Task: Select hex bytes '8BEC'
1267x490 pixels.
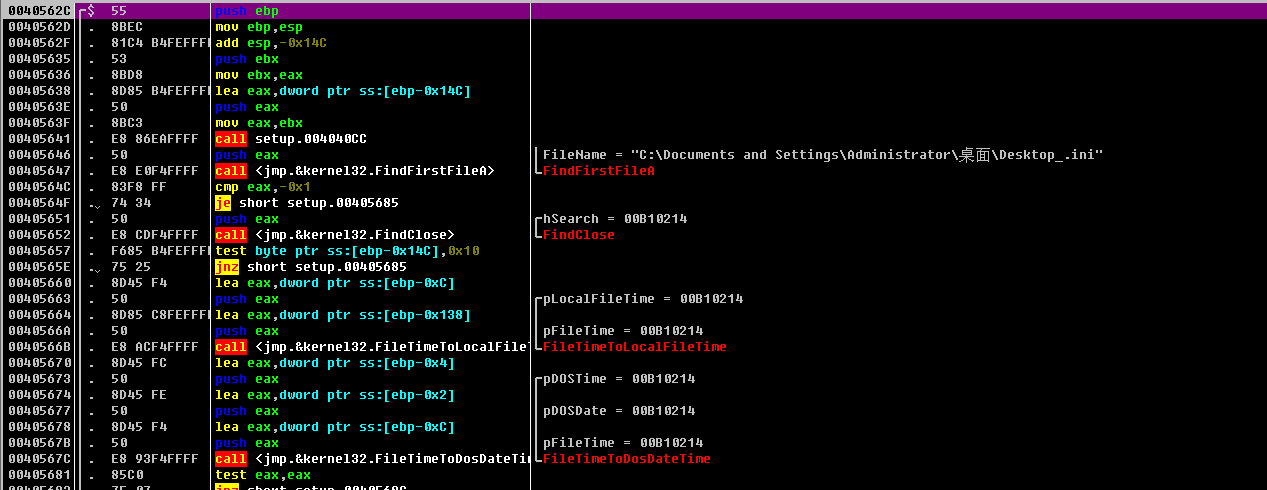Action: tap(127, 27)
